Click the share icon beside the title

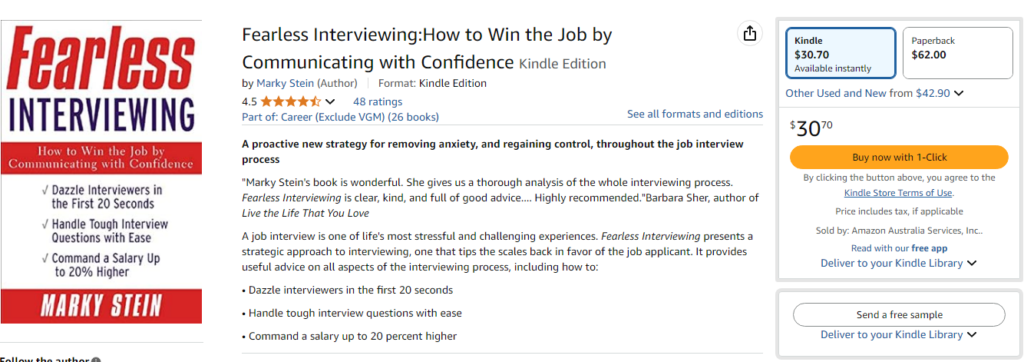pyautogui.click(x=750, y=33)
